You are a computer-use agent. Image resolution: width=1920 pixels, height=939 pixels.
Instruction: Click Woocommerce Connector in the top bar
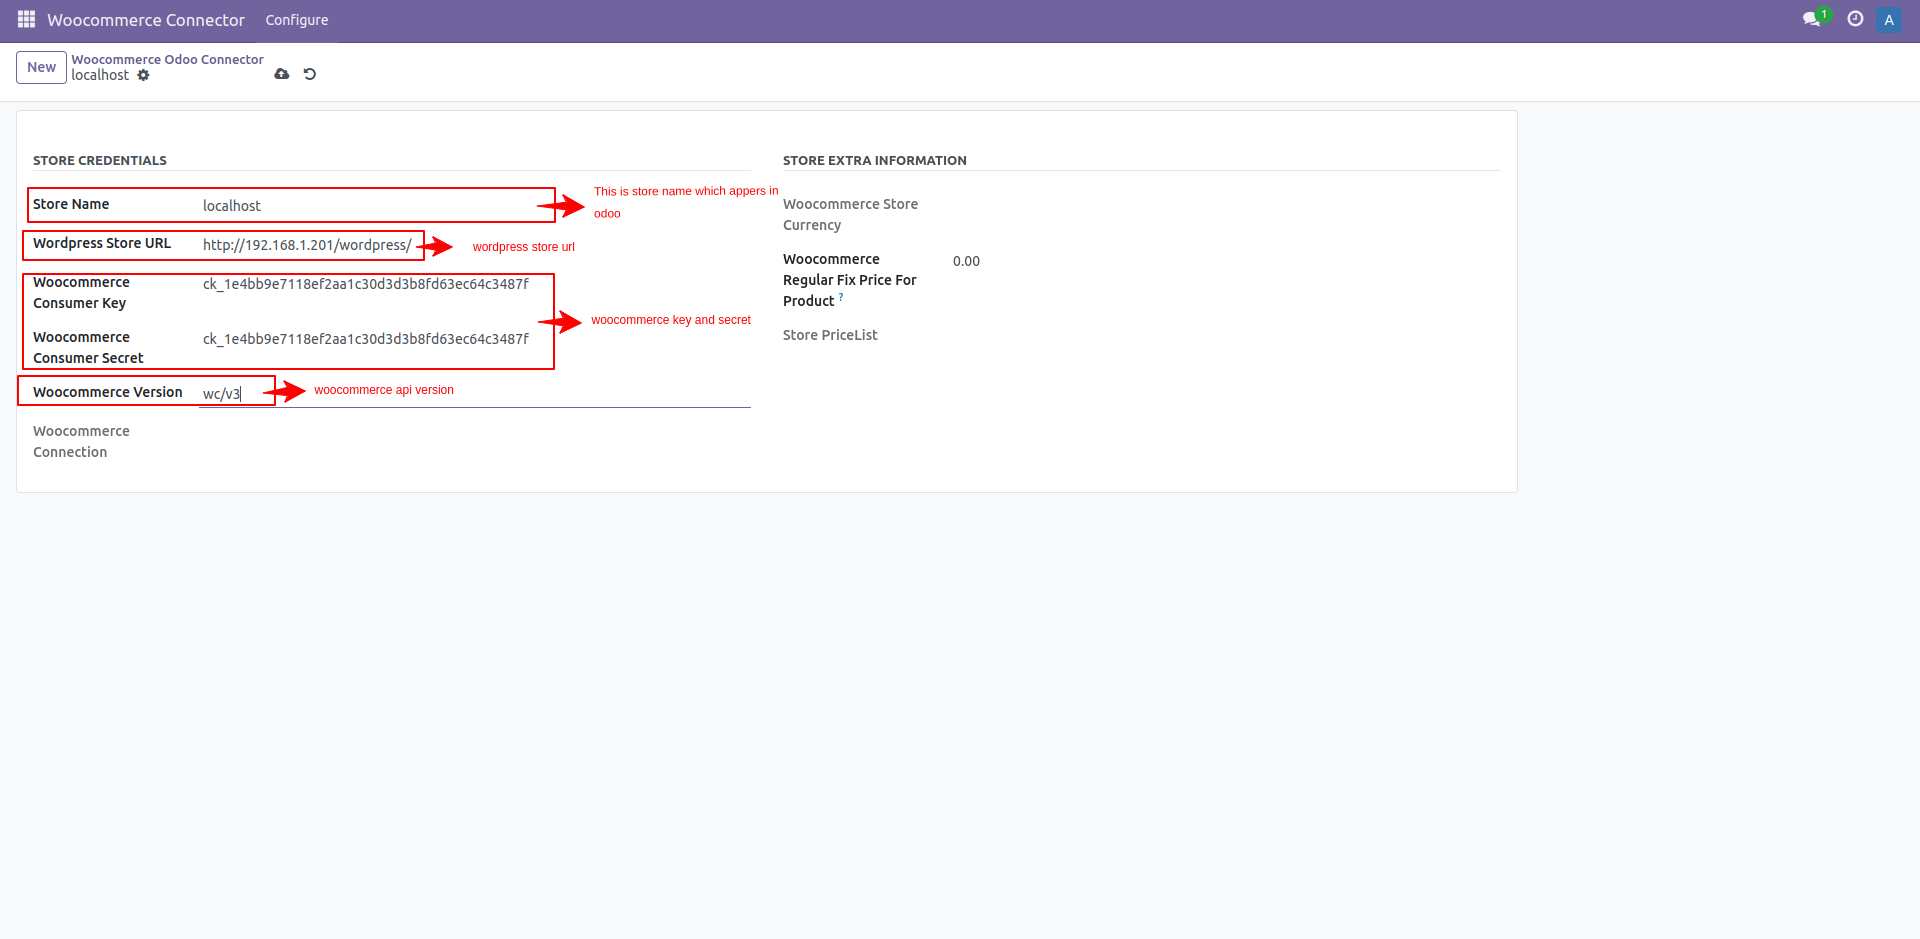(x=145, y=19)
